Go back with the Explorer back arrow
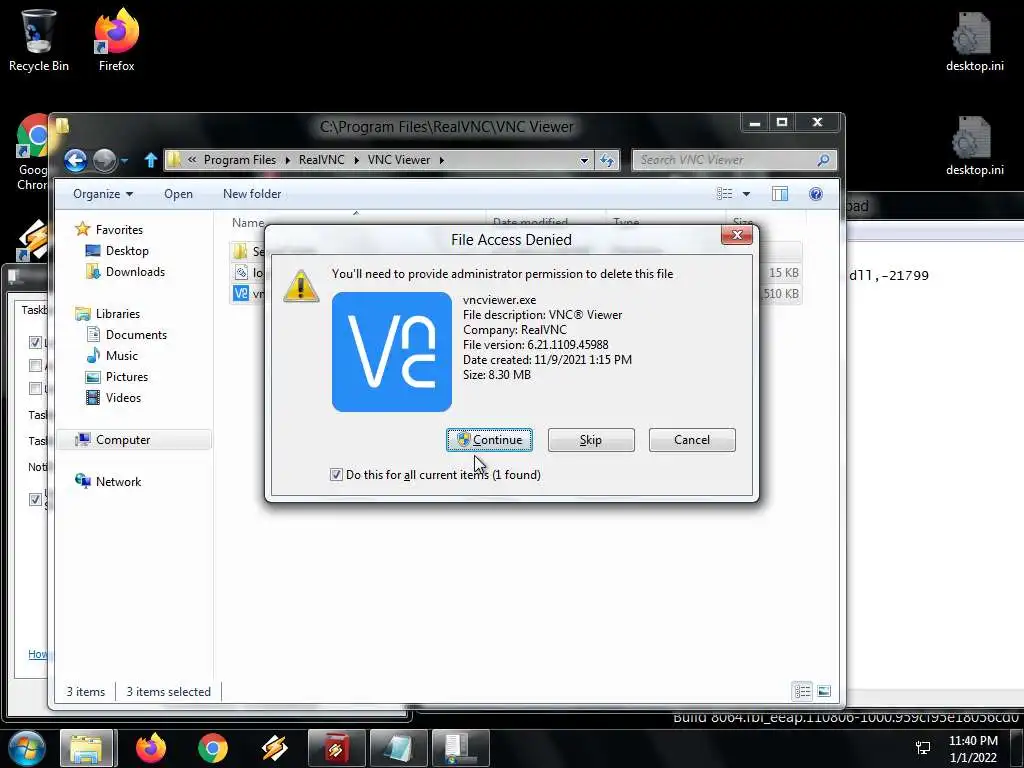The width and height of the screenshot is (1024, 768). (76, 160)
